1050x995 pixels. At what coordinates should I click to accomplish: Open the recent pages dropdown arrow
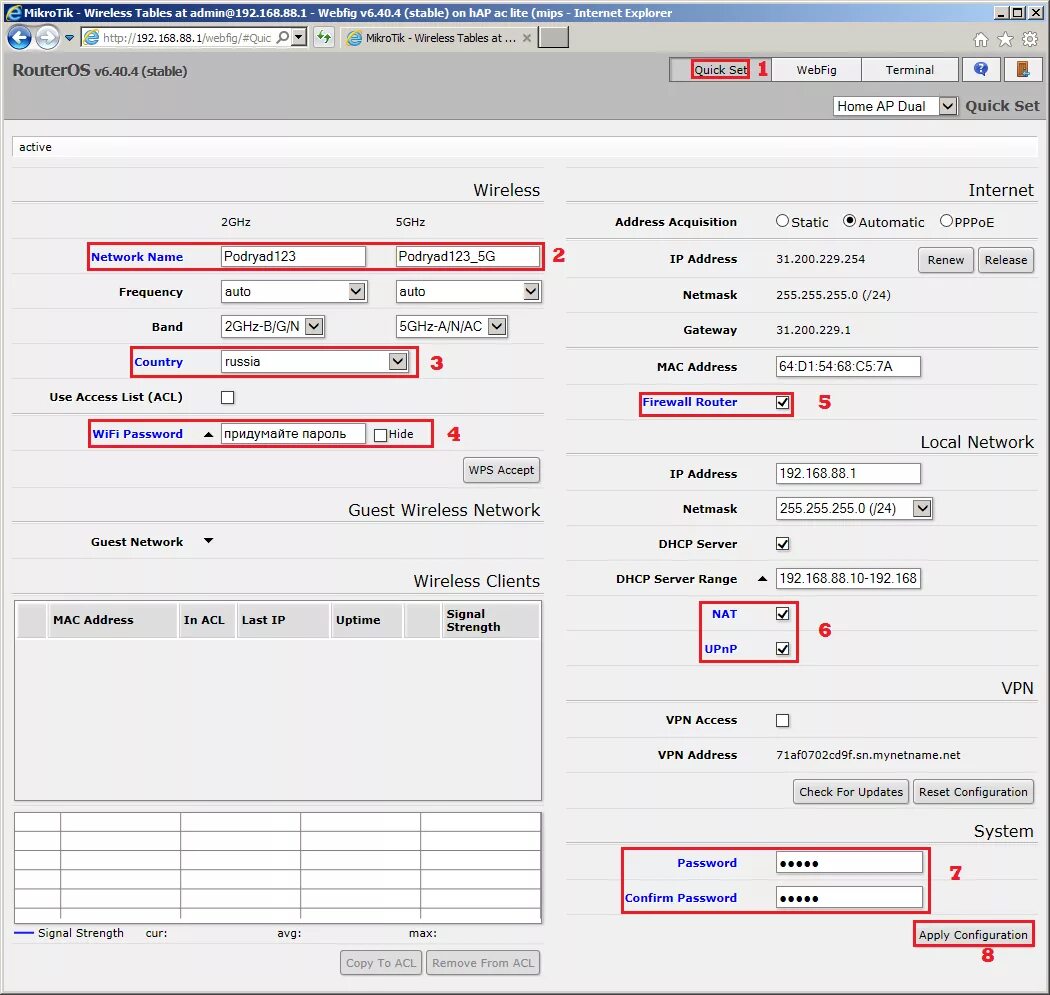click(69, 38)
